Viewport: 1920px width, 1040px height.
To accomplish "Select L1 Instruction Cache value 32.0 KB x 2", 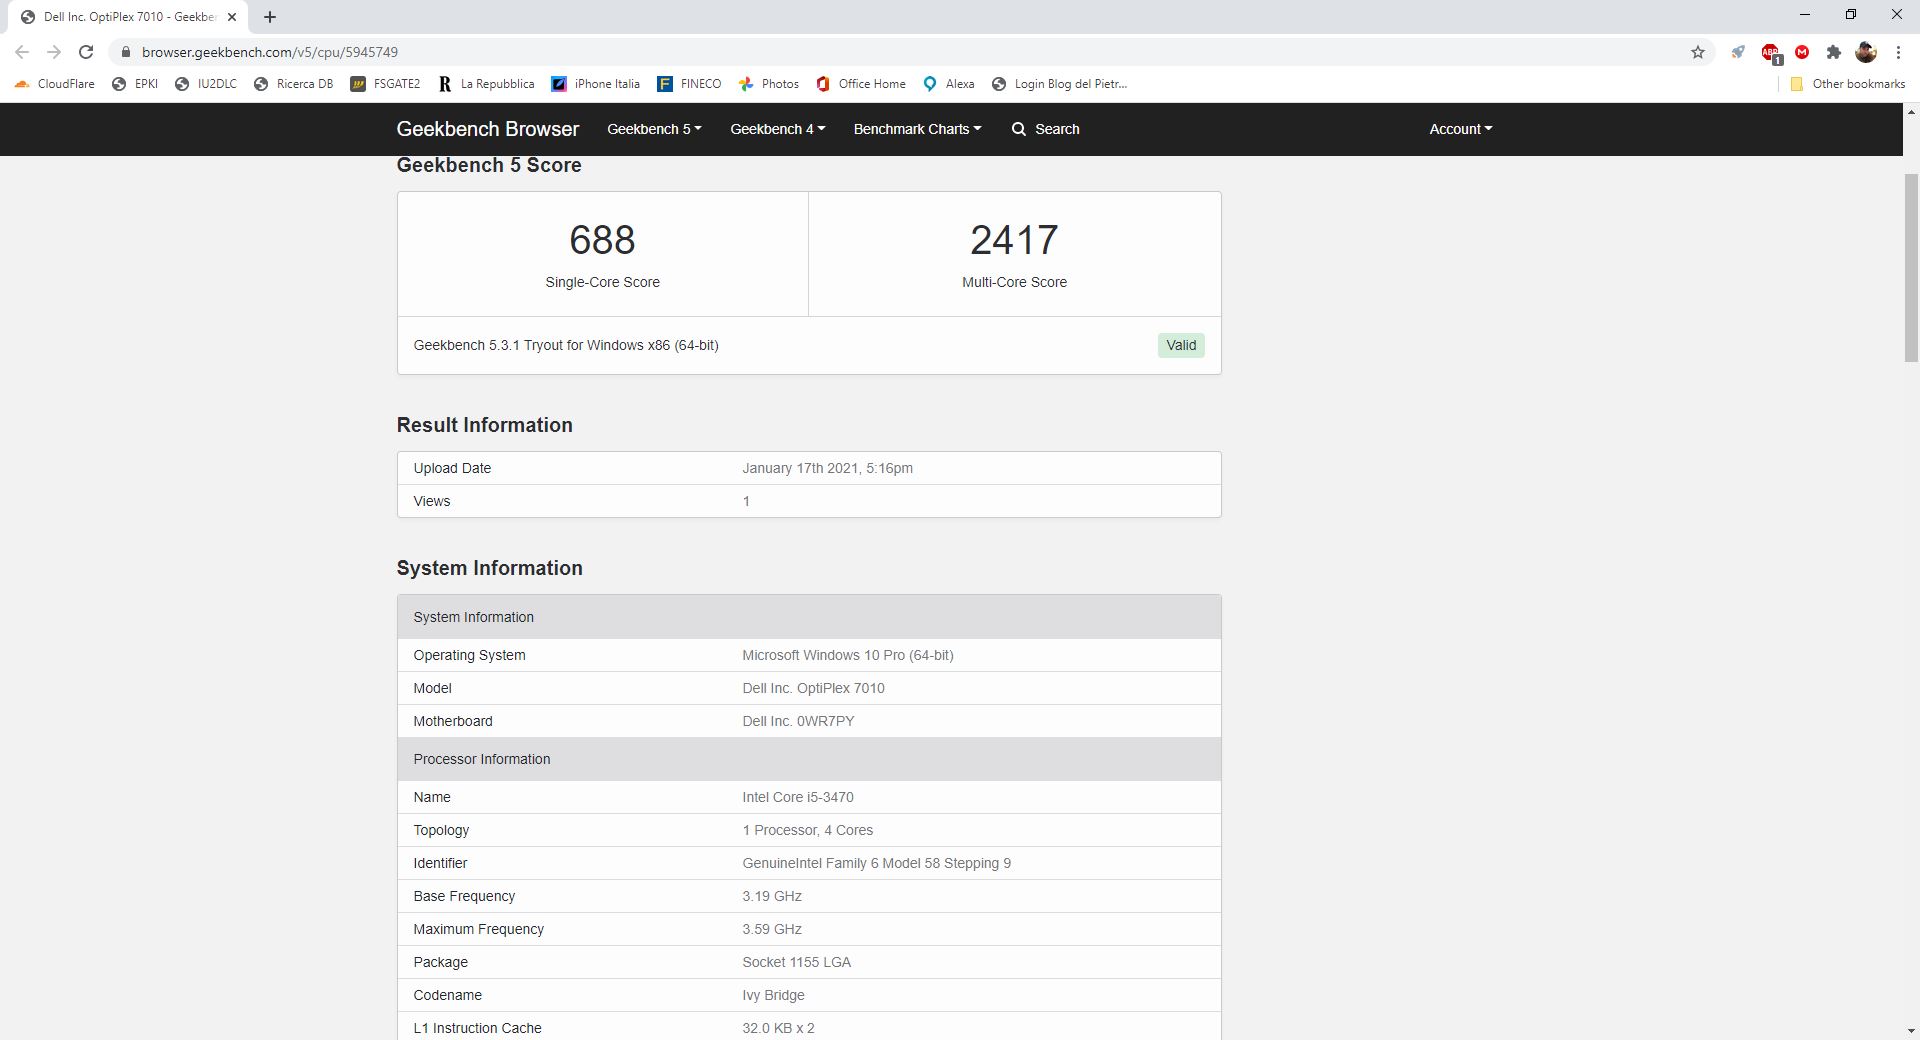I will pos(778,1028).
